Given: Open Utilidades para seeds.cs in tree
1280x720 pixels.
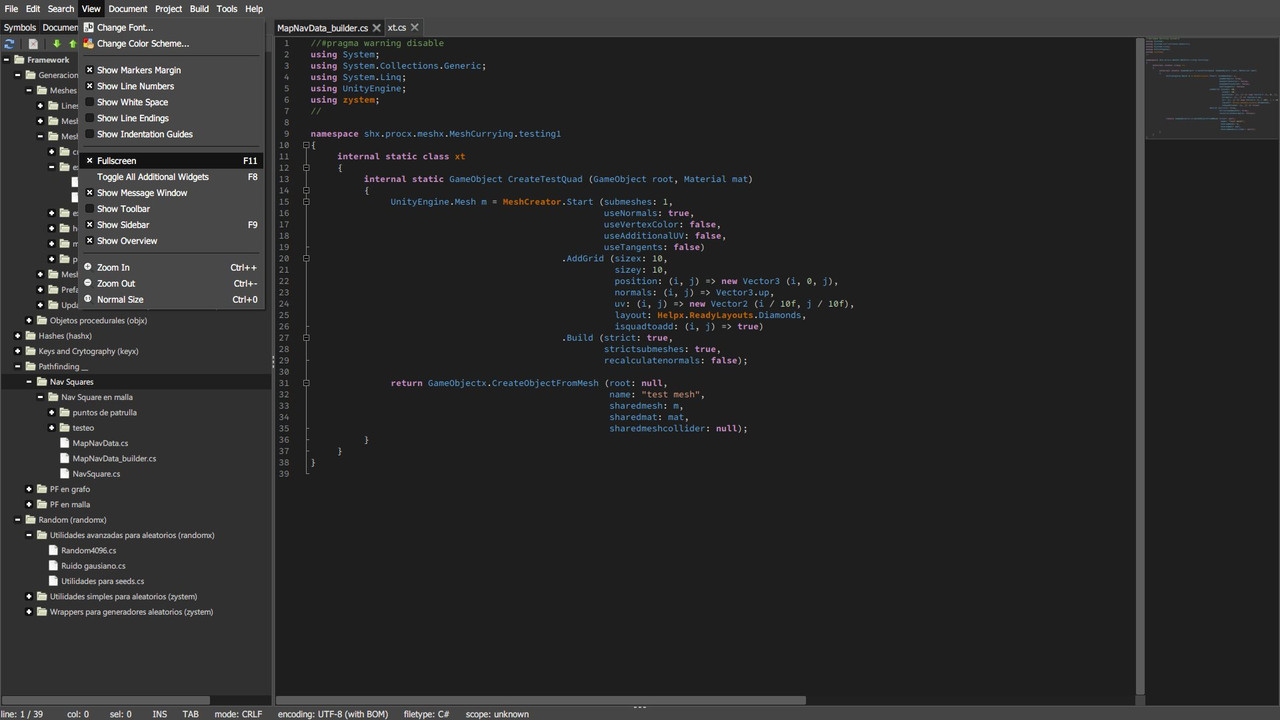Looking at the screenshot, I should (x=102, y=581).
